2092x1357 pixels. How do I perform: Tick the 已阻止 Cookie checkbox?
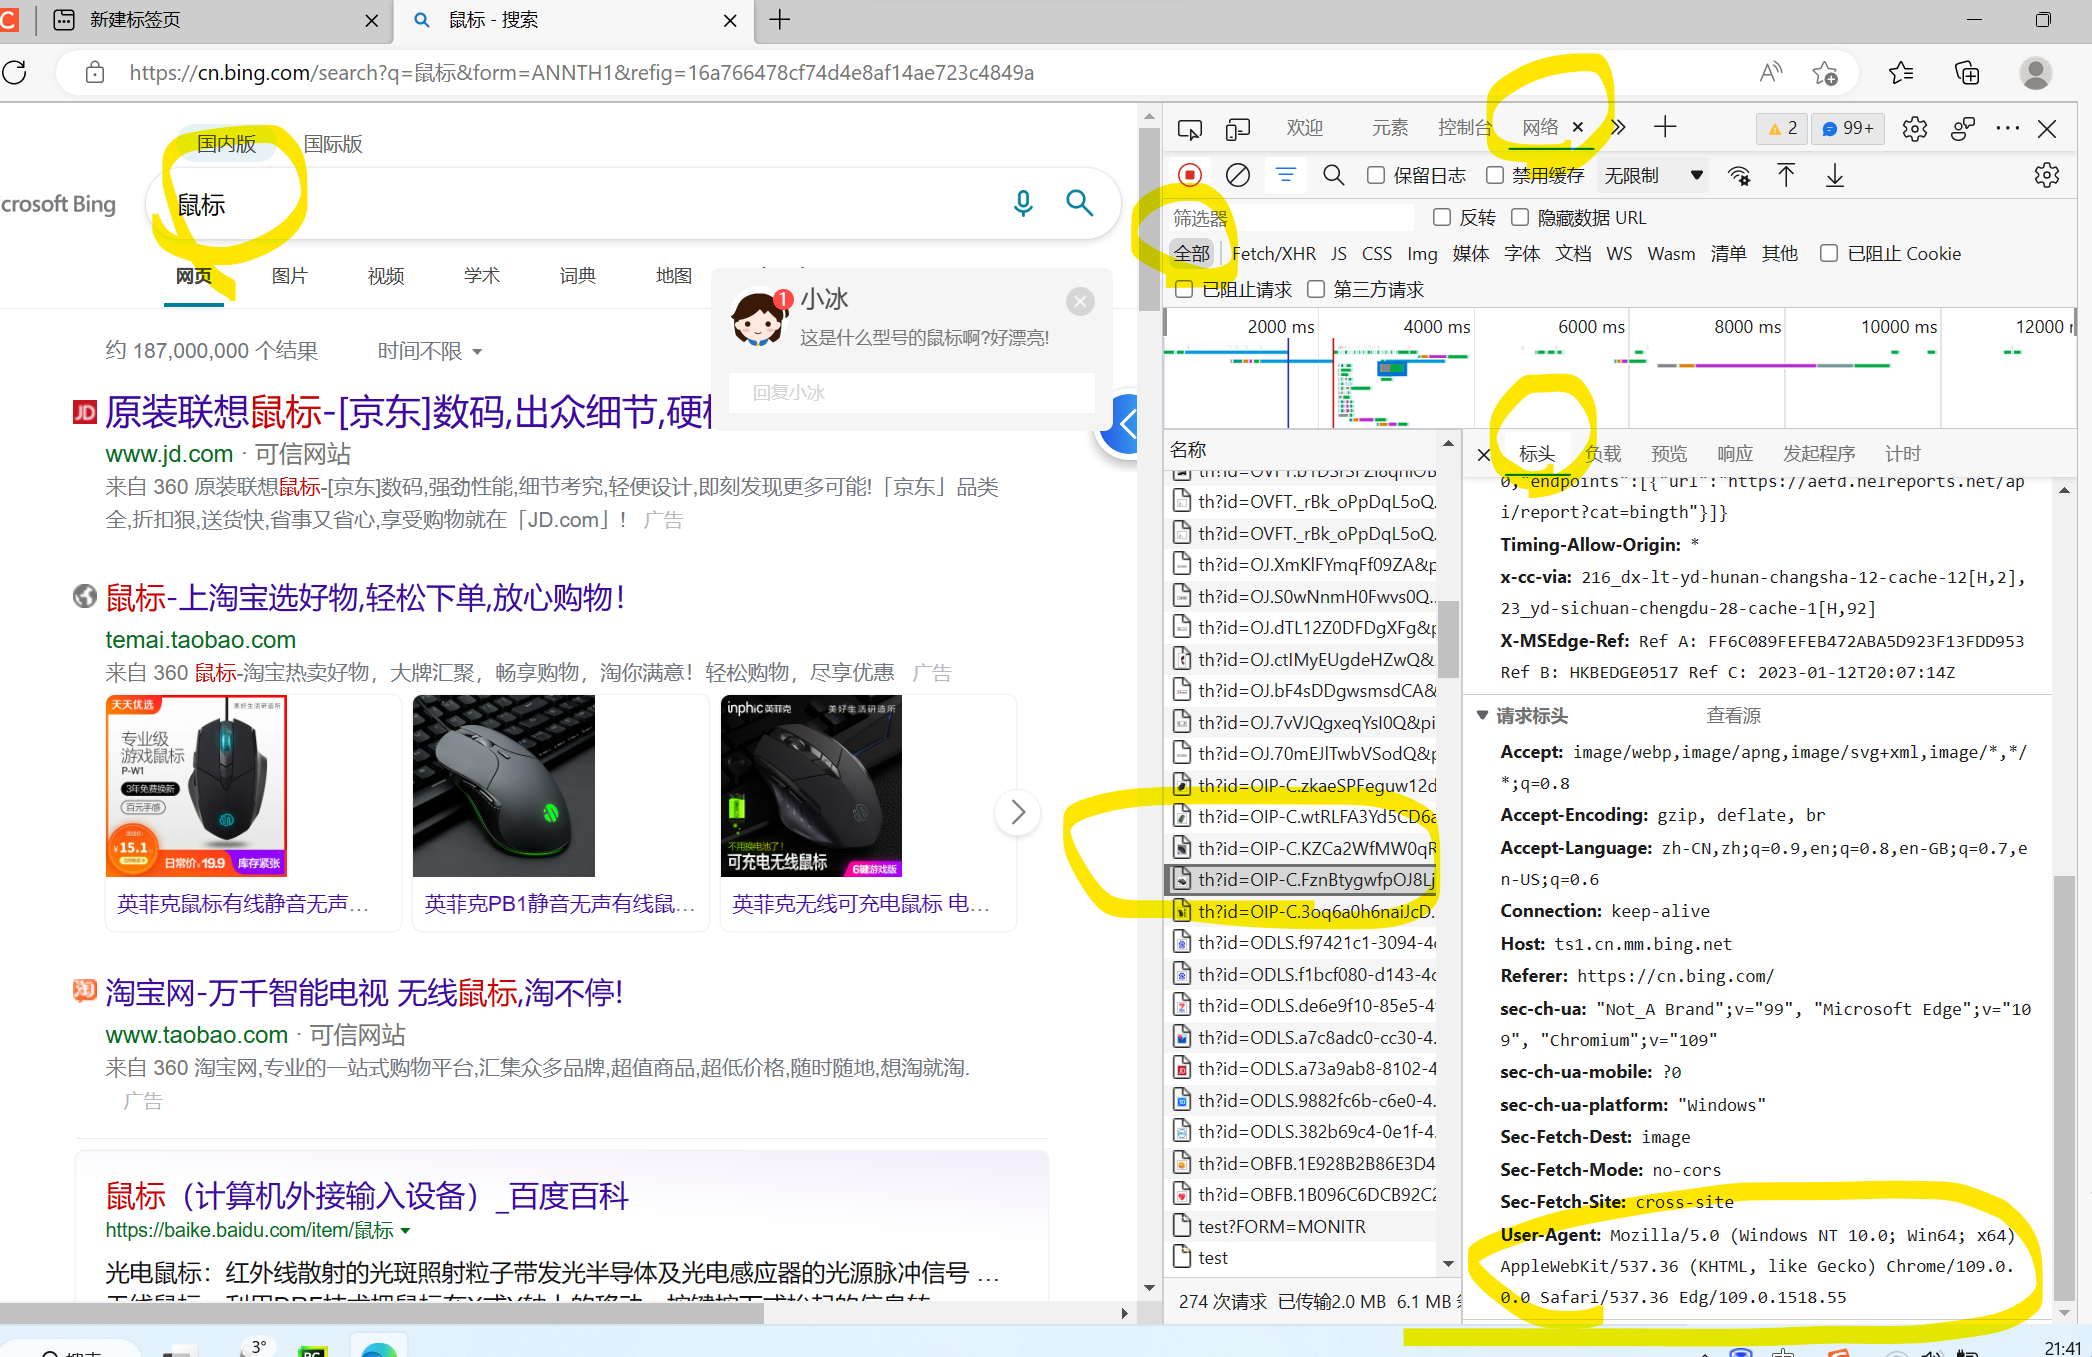point(1829,254)
